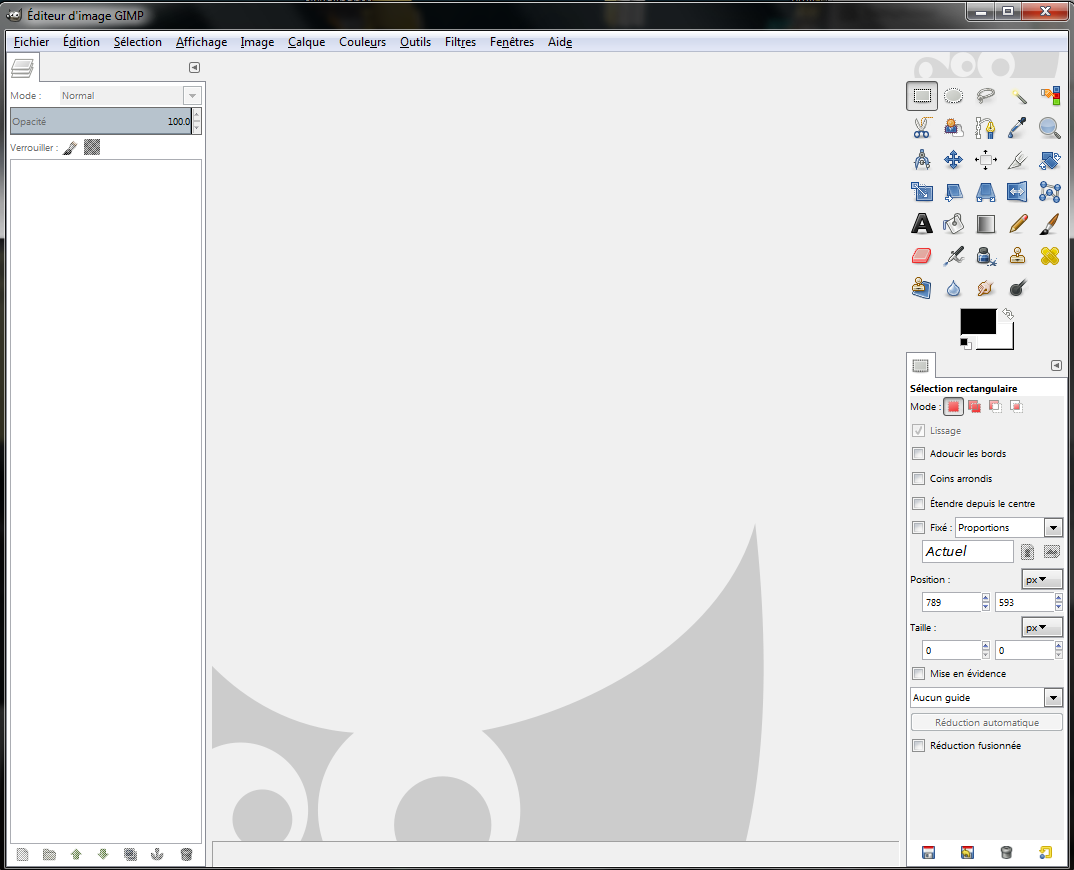Select the Blend gradient tool
This screenshot has width=1074, height=870.
[x=986, y=224]
